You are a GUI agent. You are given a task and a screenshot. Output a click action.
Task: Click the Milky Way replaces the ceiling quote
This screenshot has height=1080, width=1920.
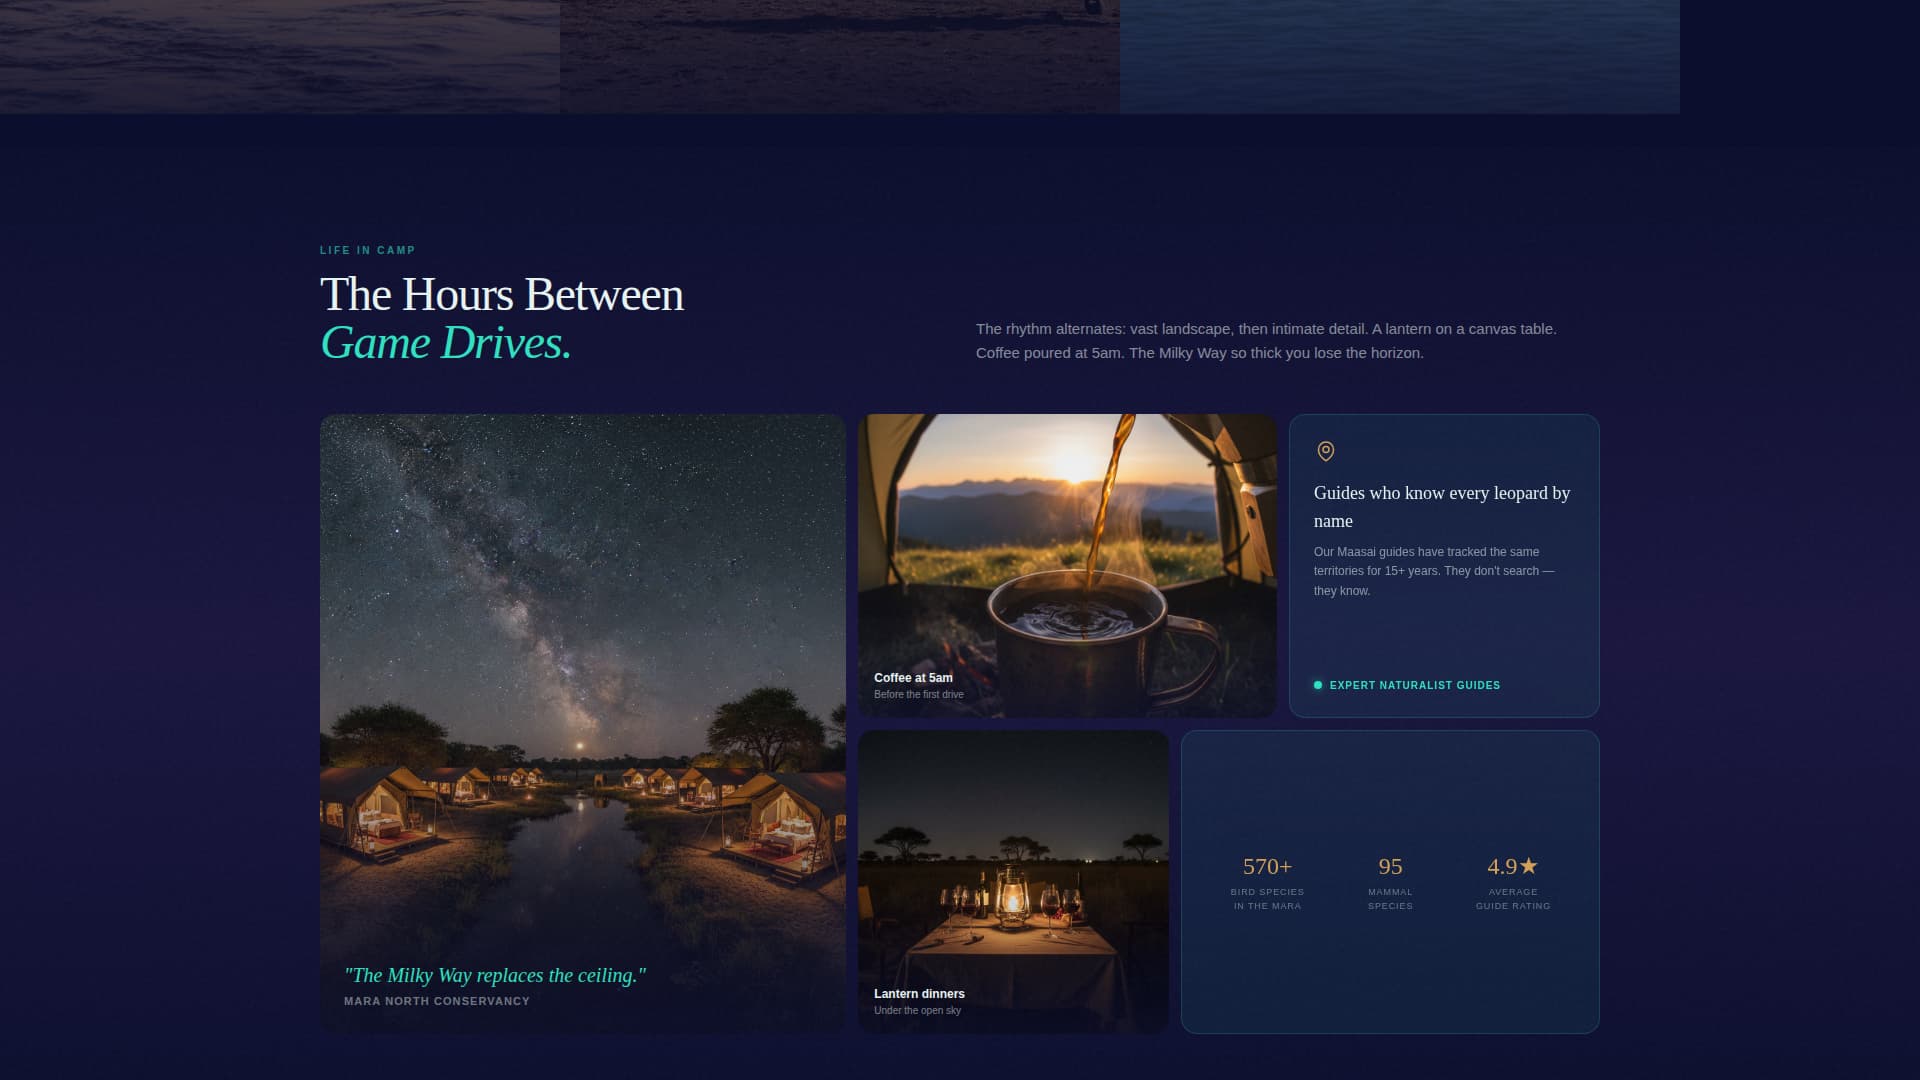[497, 973]
